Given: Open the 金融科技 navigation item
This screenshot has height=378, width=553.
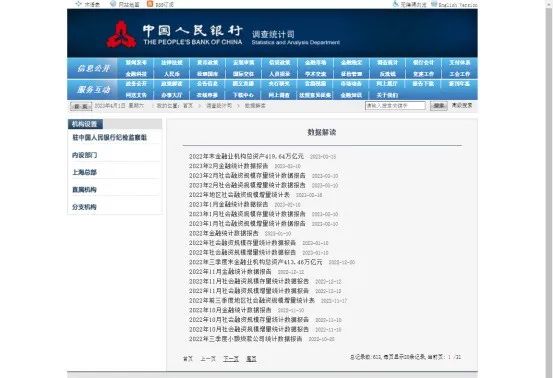Looking at the screenshot, I should point(136,74).
